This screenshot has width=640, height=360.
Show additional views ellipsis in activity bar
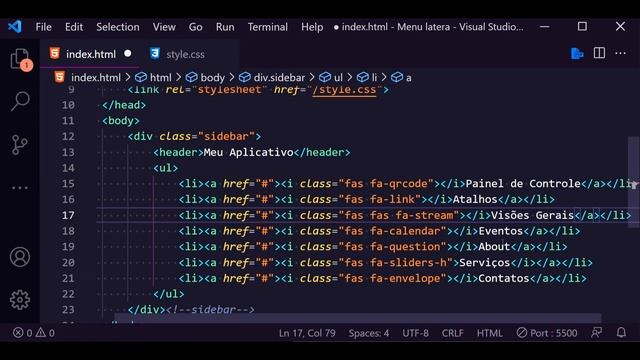pos(20,188)
